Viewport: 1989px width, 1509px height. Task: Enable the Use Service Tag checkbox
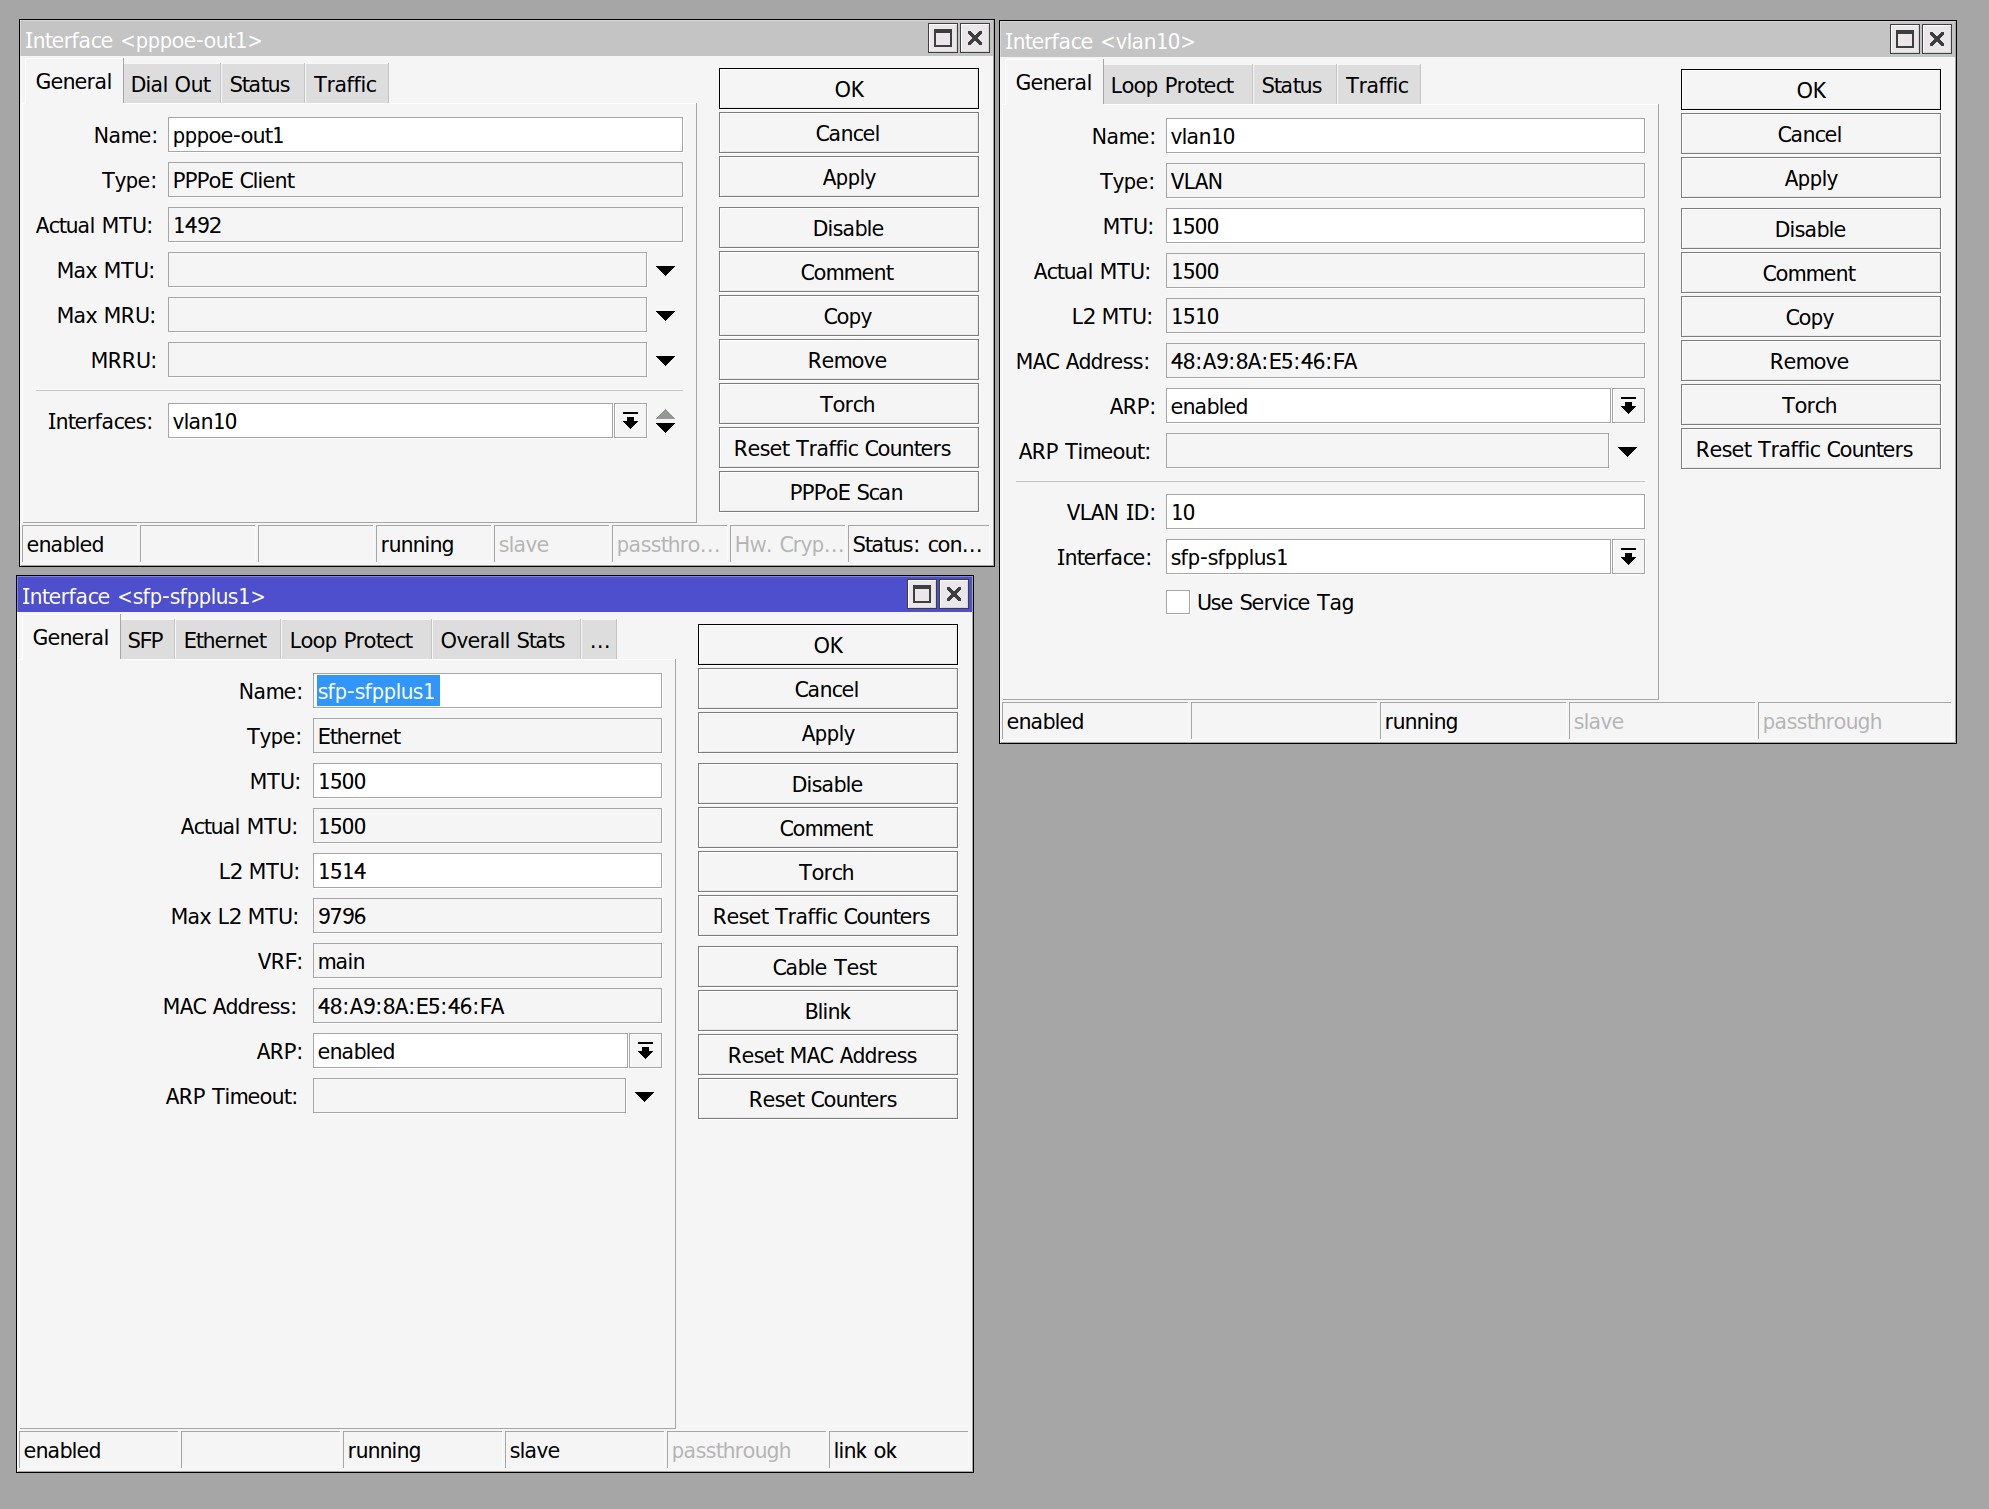(1178, 602)
